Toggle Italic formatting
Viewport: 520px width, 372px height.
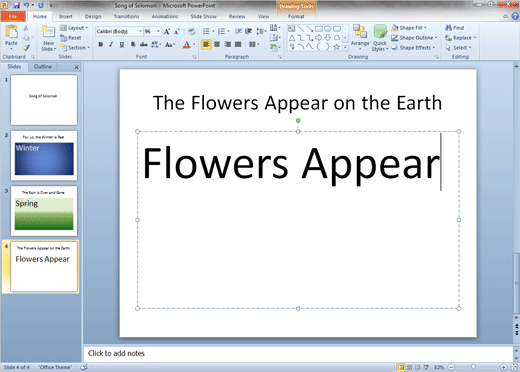tap(111, 44)
